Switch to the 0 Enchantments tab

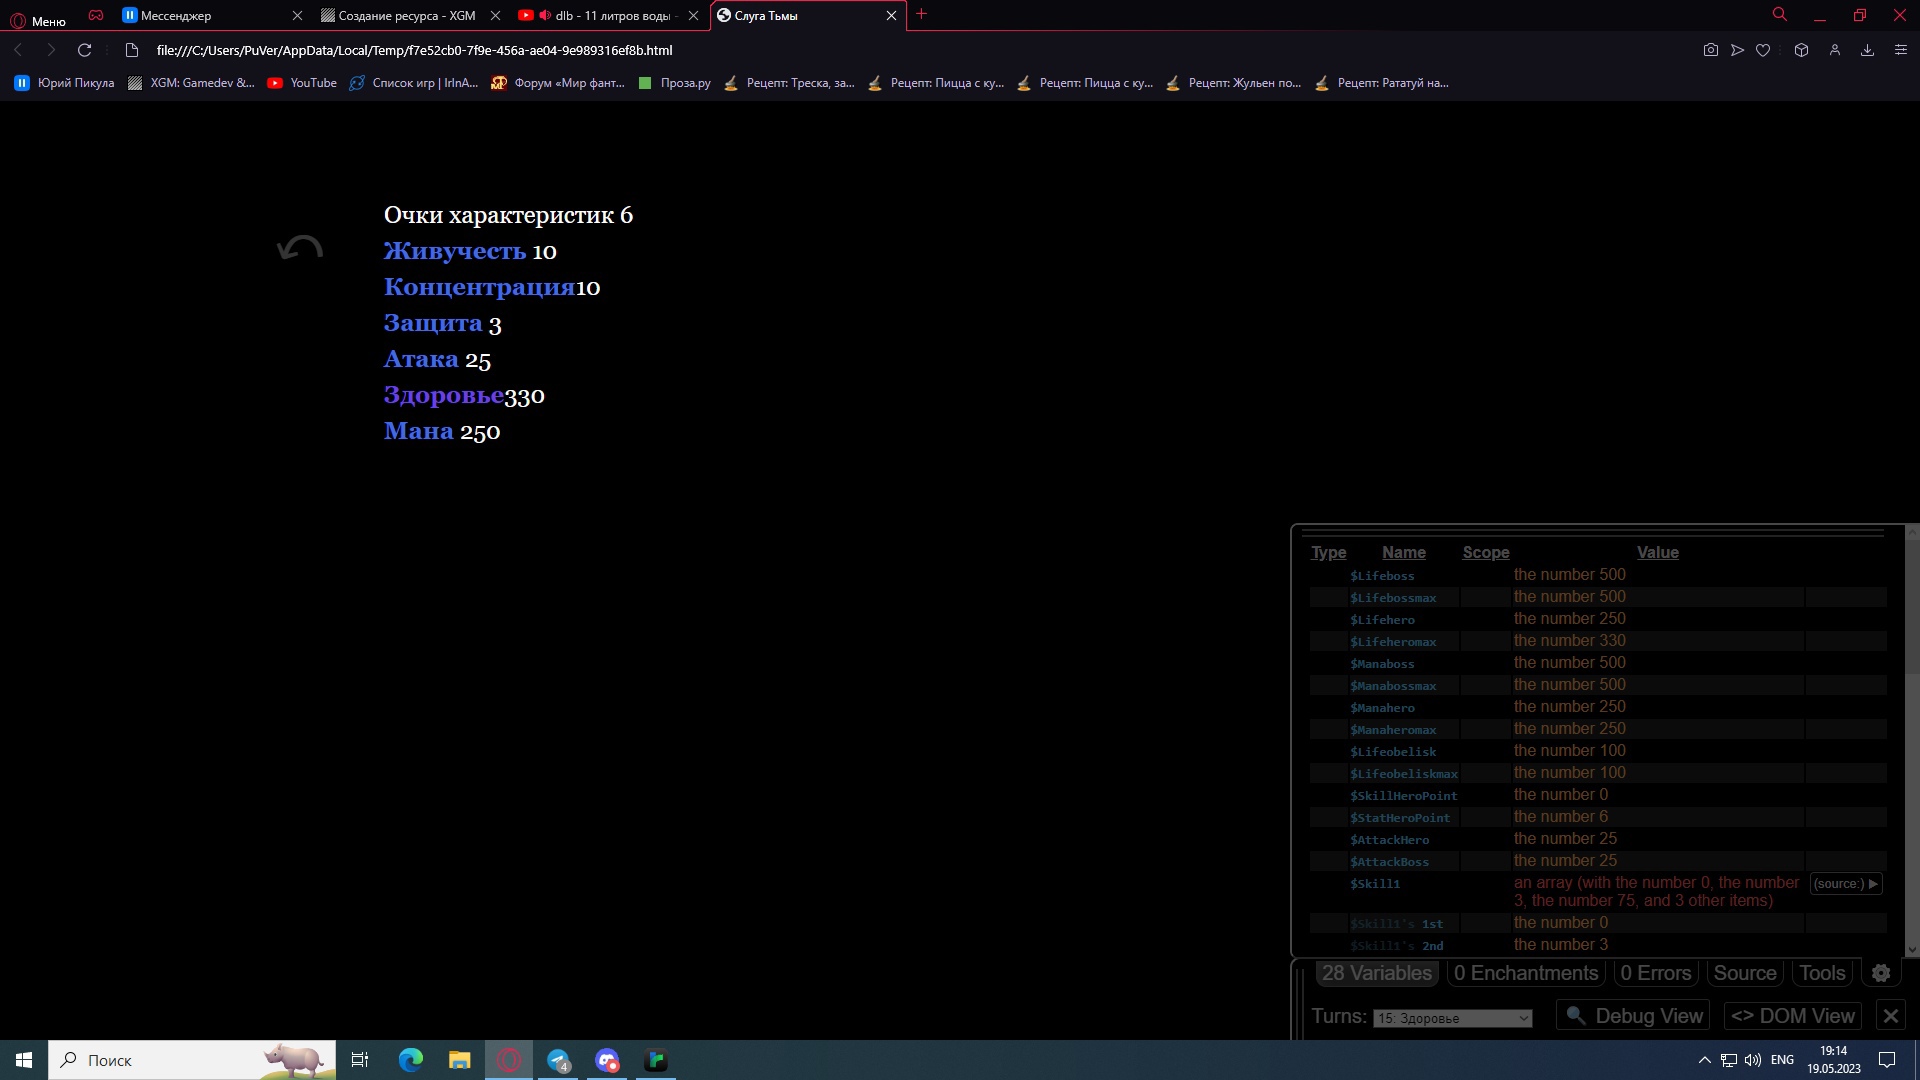tap(1526, 973)
